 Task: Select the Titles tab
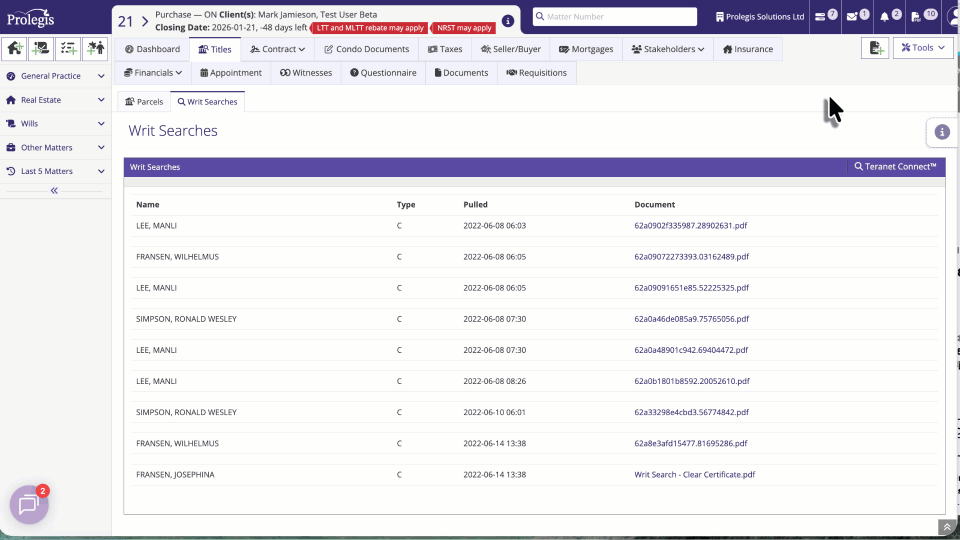click(215, 49)
